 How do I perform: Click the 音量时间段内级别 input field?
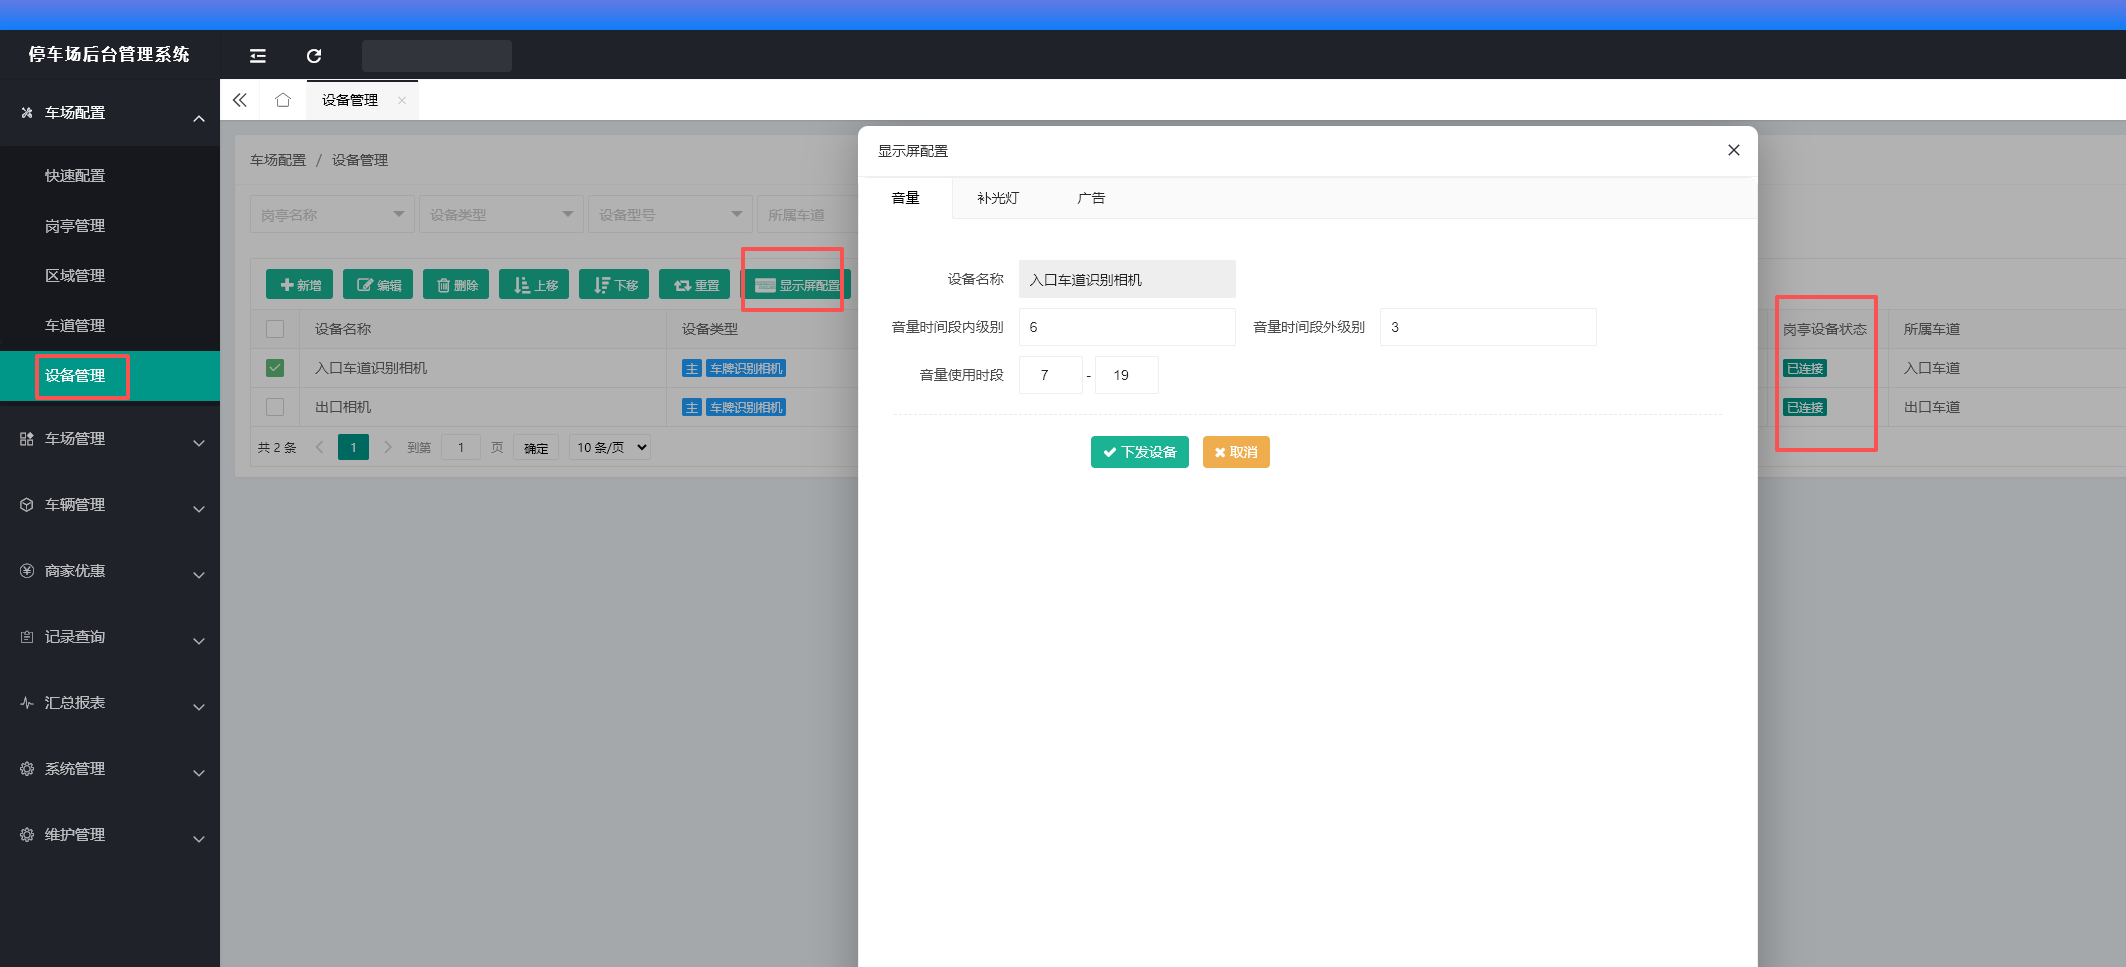click(1127, 327)
